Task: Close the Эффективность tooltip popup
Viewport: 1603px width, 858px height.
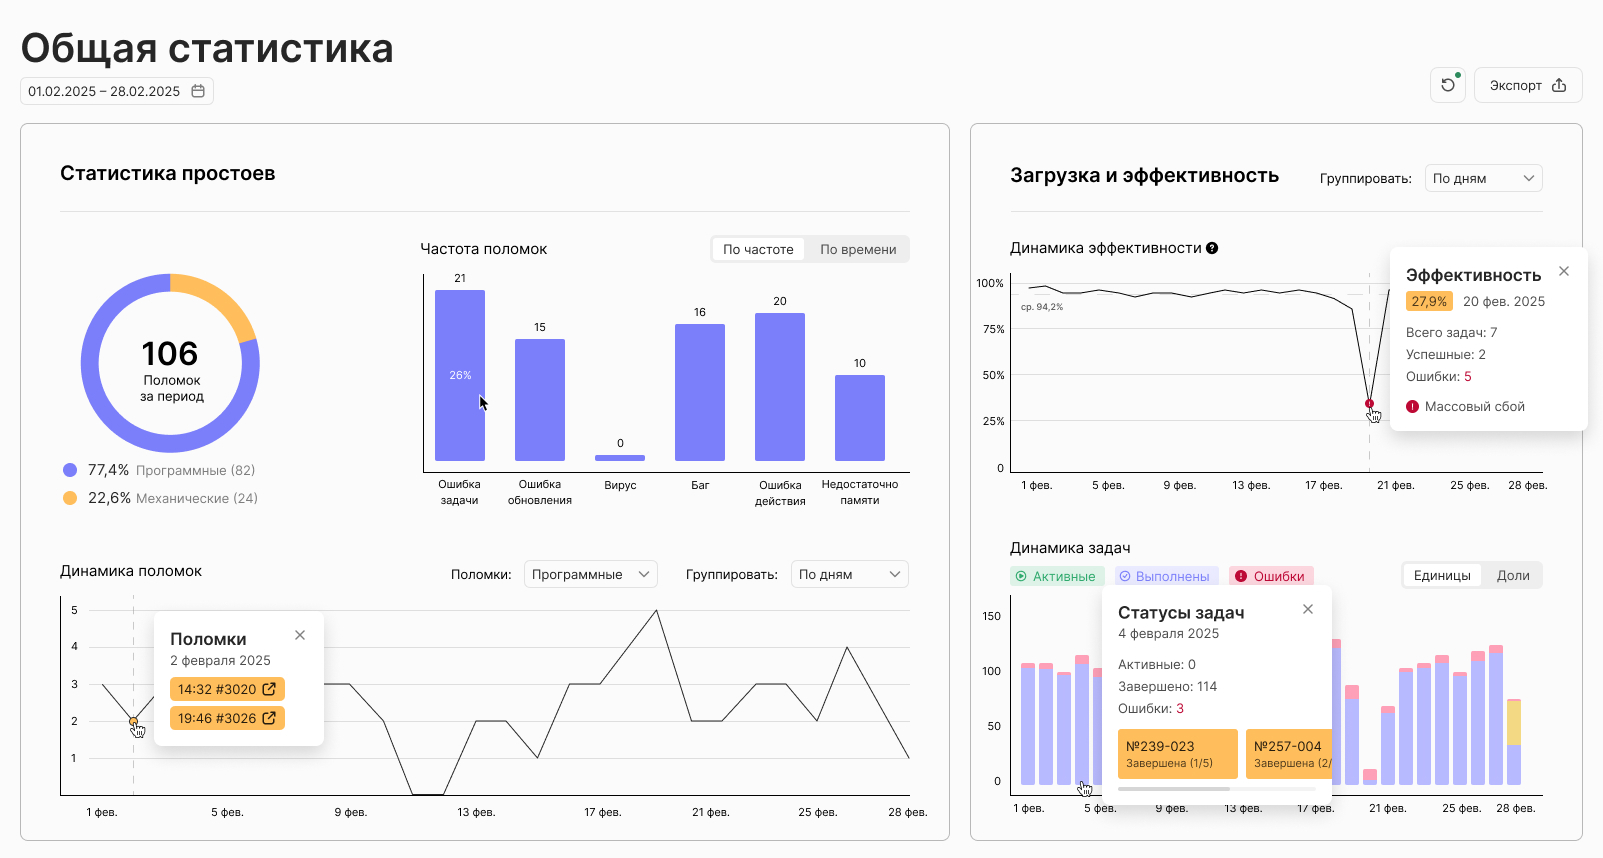Action: pyautogui.click(x=1564, y=271)
